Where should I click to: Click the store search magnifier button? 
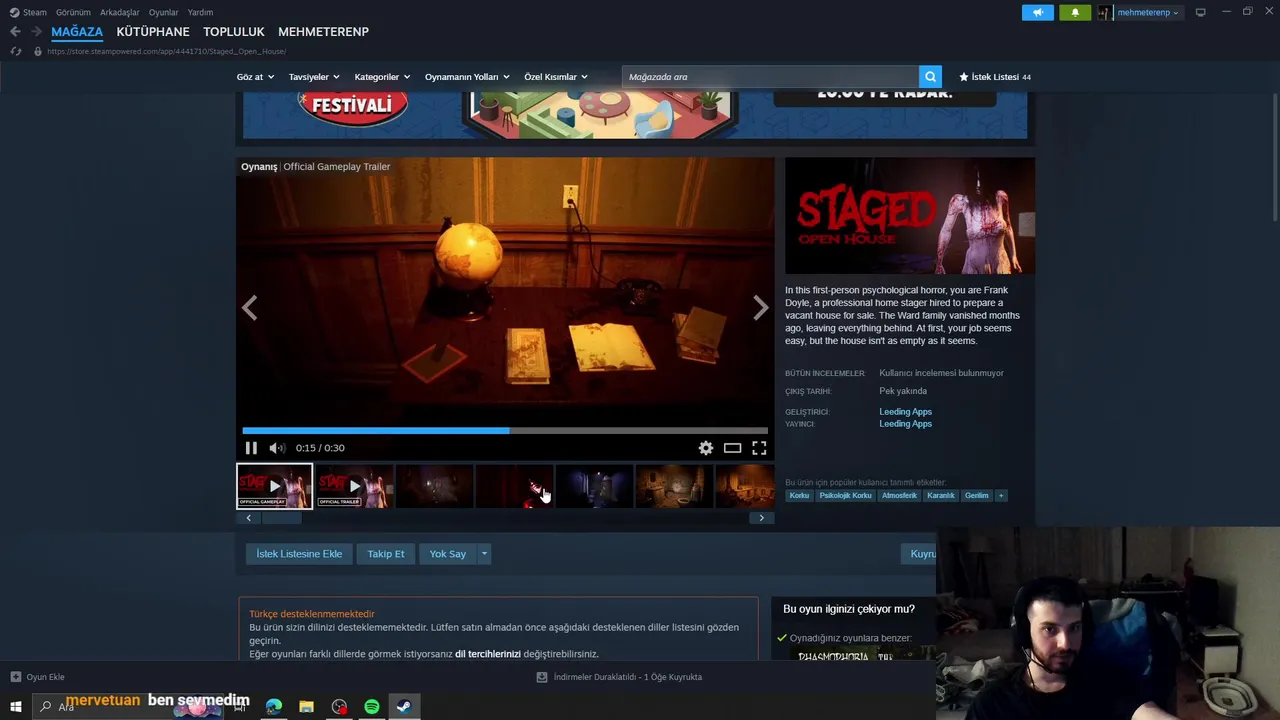click(931, 77)
